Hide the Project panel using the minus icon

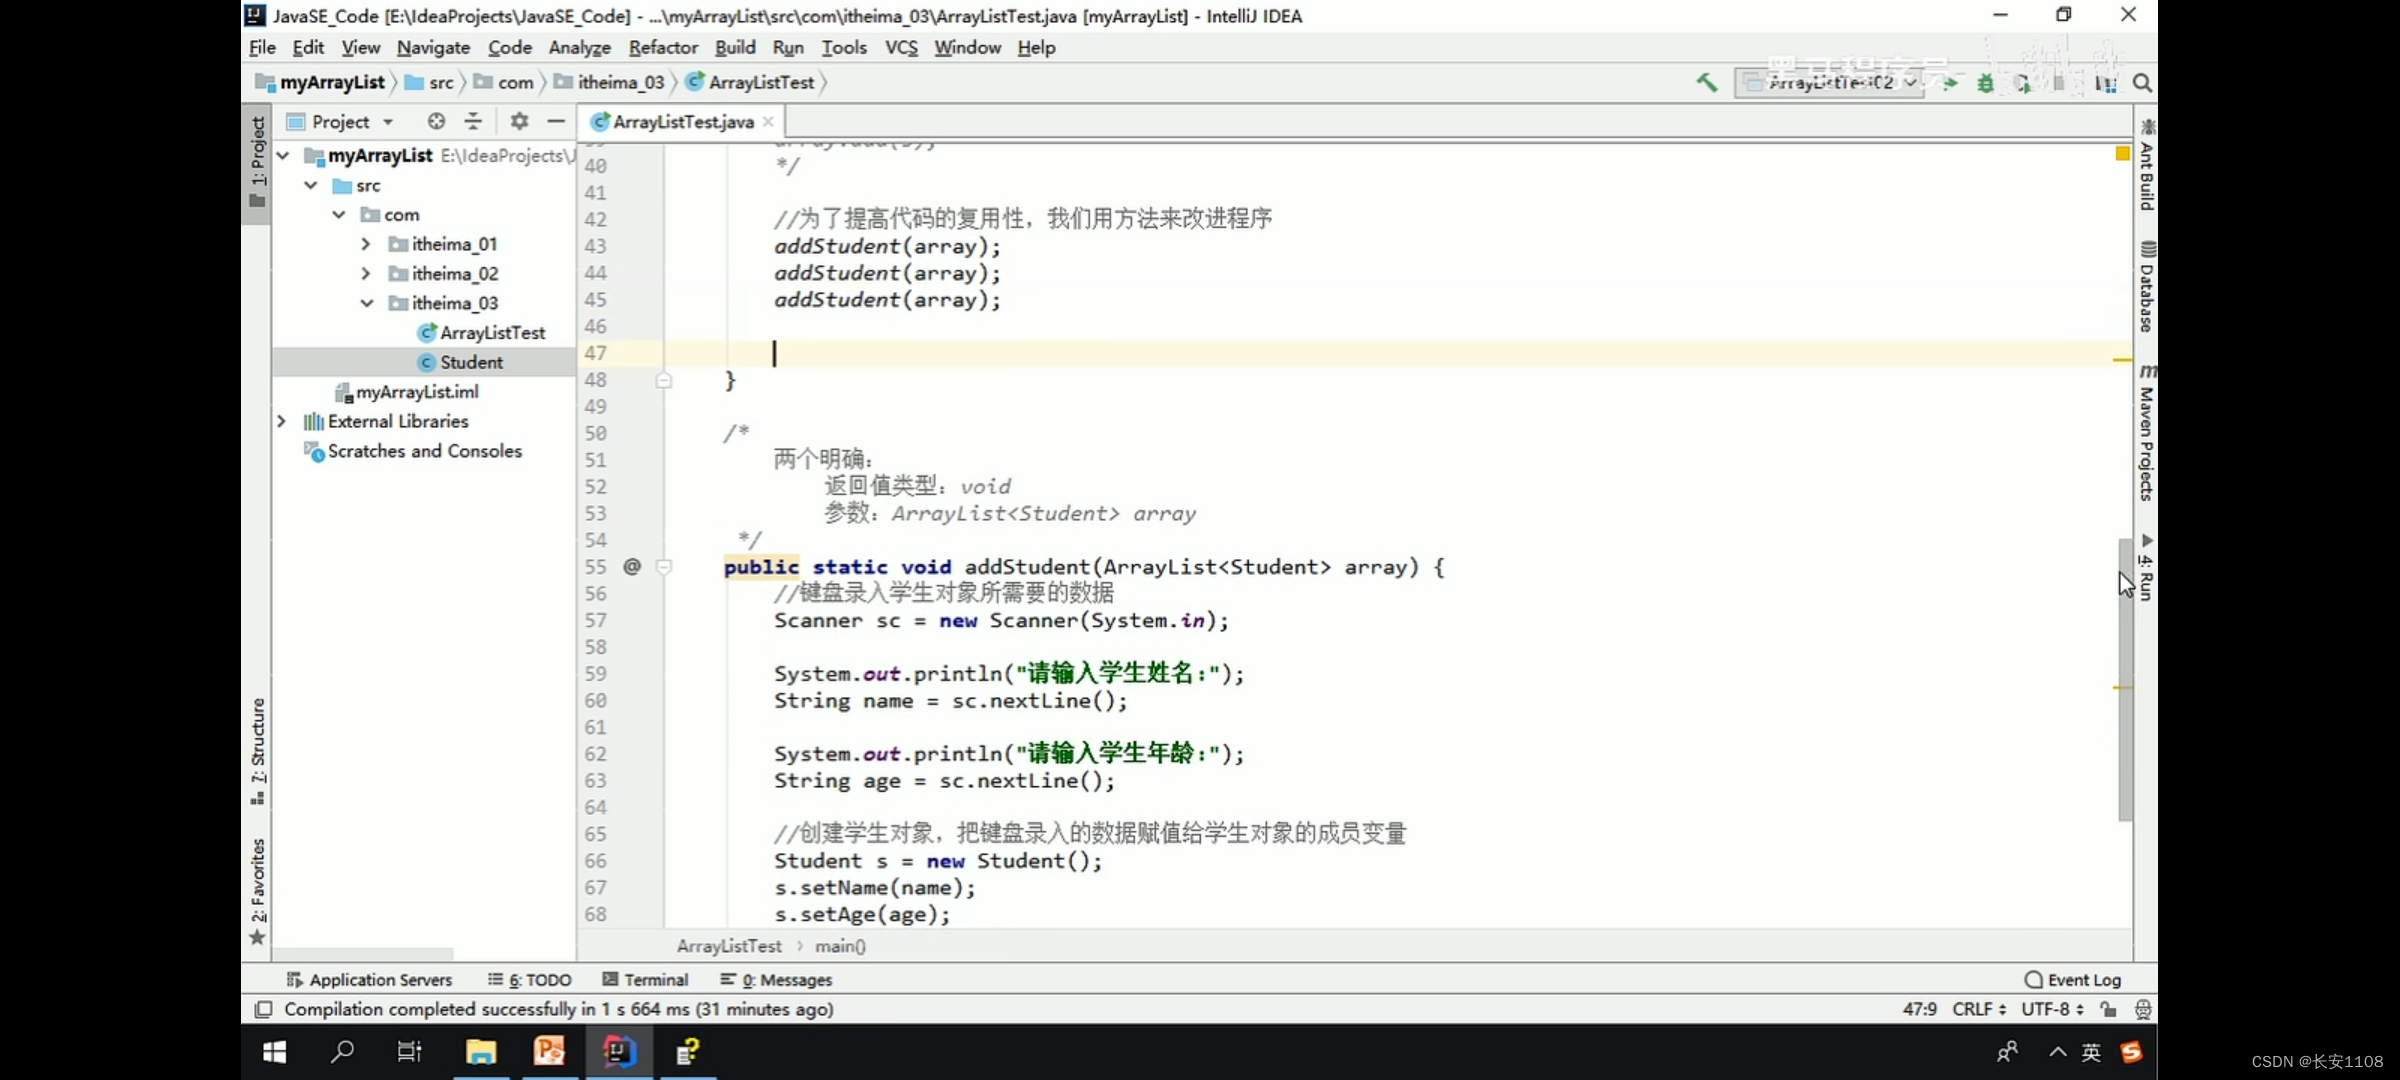pos(556,121)
